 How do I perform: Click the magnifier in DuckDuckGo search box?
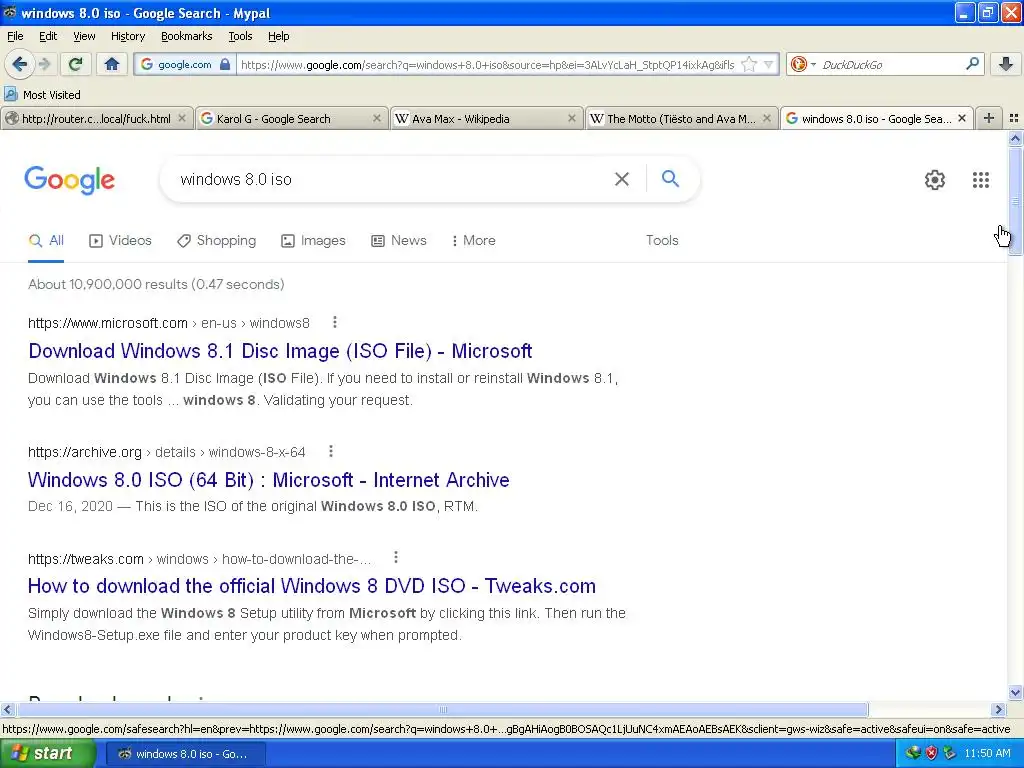972,64
